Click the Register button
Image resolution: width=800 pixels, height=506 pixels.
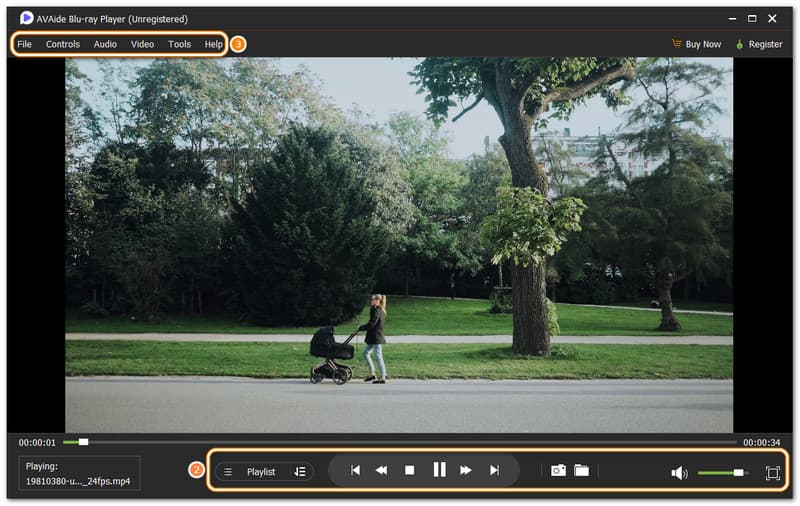tap(758, 44)
